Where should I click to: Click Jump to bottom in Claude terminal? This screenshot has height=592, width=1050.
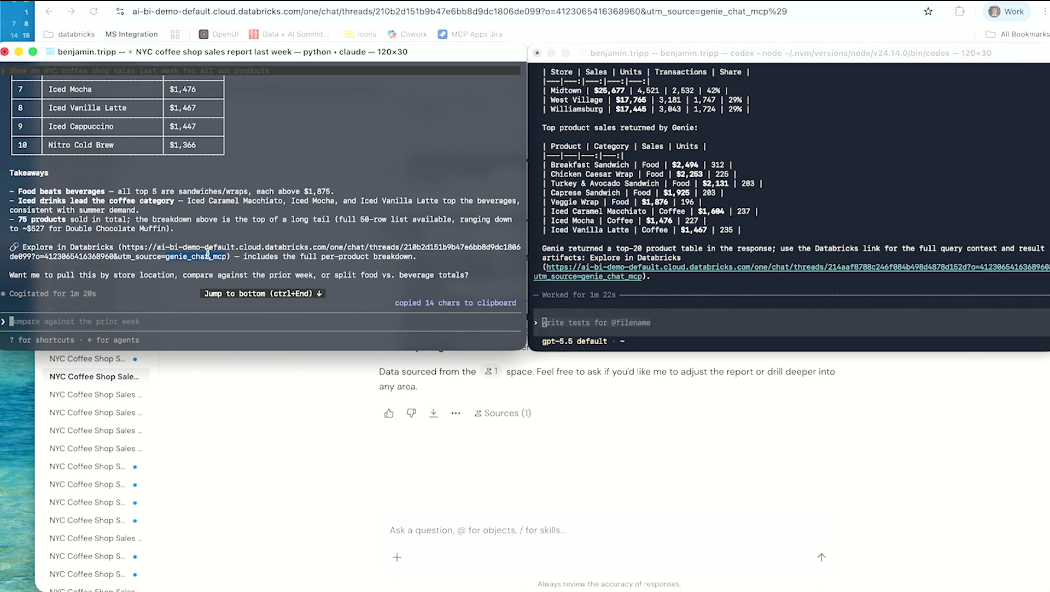pos(262,293)
